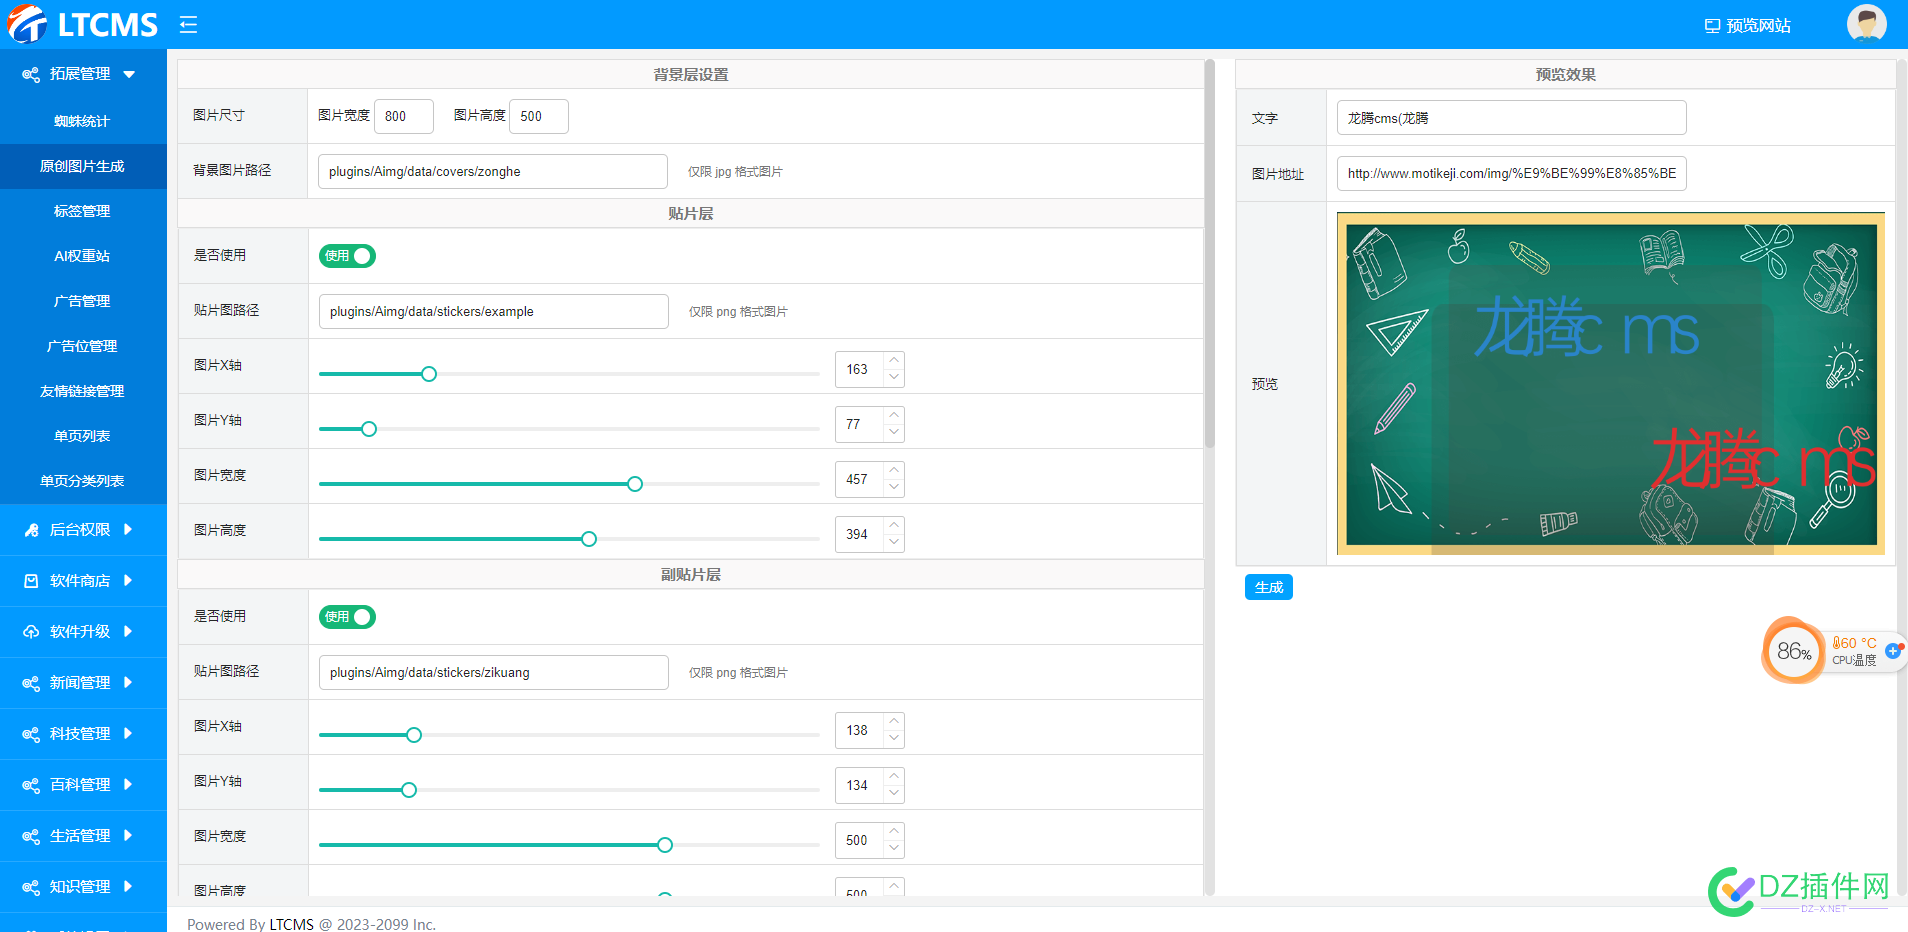This screenshot has width=1908, height=932.
Task: Click the preview website monitor icon
Action: [x=1712, y=26]
